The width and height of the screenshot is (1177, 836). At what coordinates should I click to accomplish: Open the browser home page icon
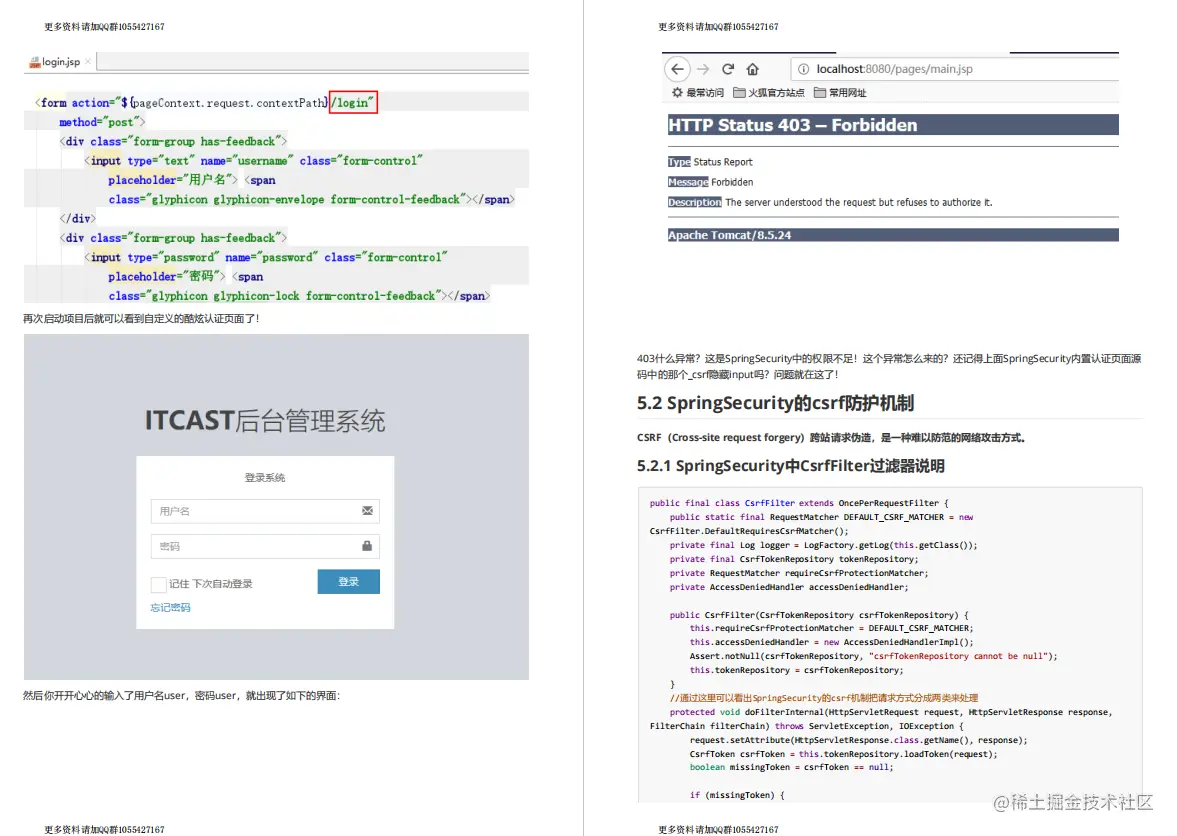click(x=752, y=69)
